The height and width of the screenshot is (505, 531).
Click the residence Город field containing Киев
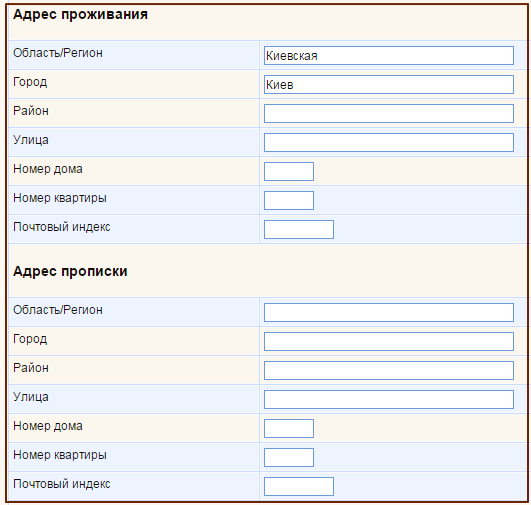pyautogui.click(x=389, y=85)
